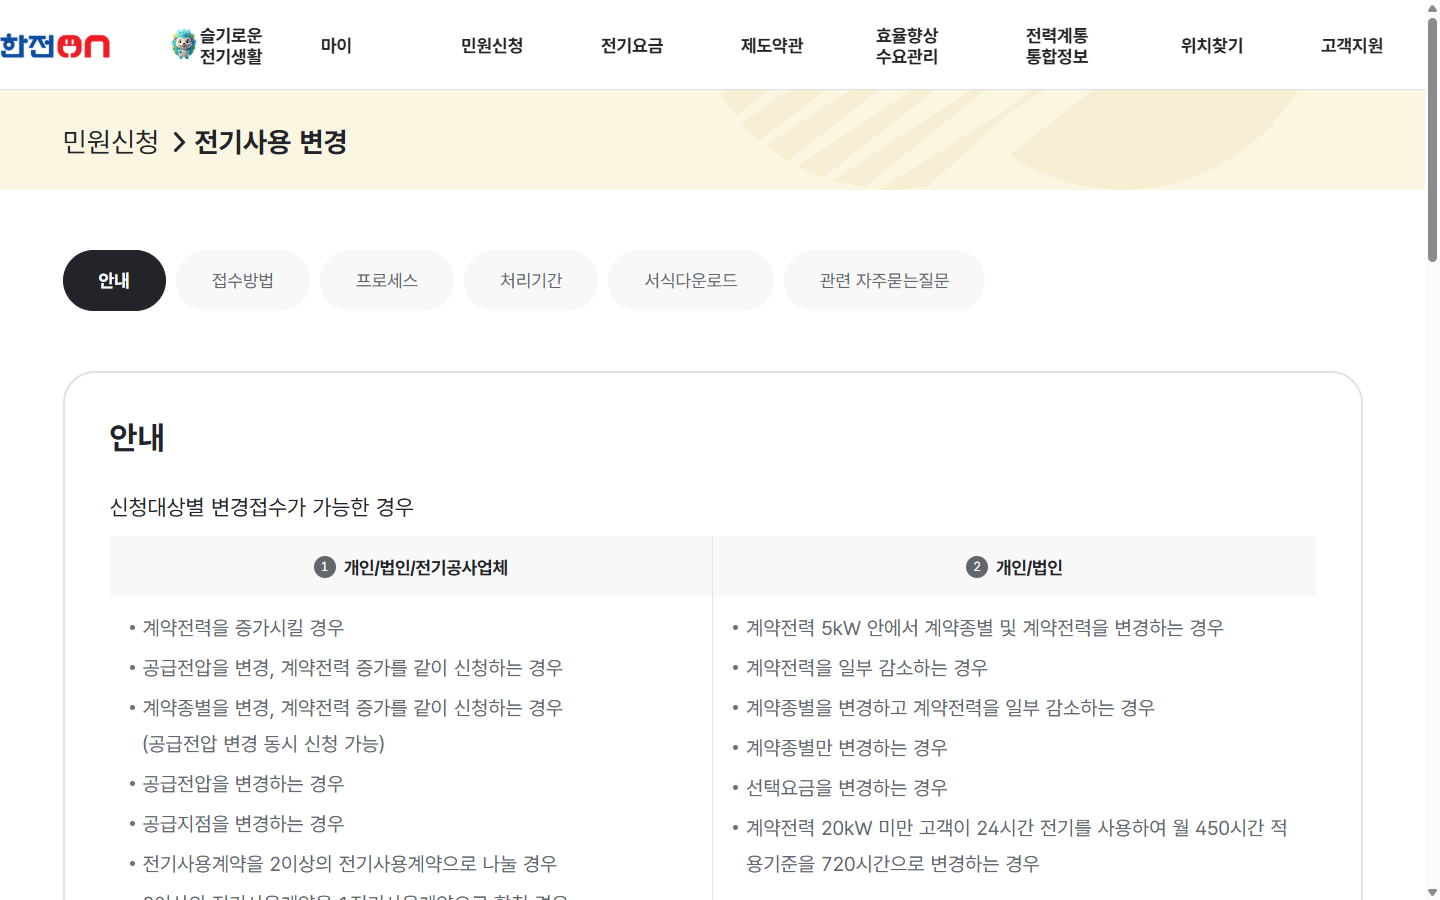Screen dimensions: 1440x900
Task: Open the 전기요금 menu
Action: pos(632,45)
